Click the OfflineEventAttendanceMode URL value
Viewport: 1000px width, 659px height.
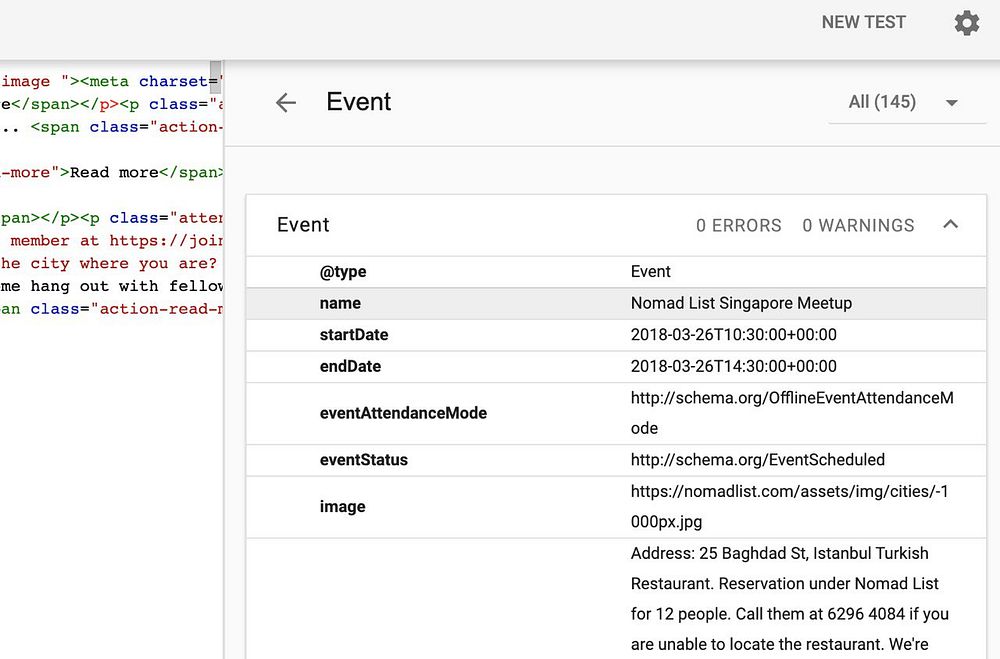click(792, 413)
